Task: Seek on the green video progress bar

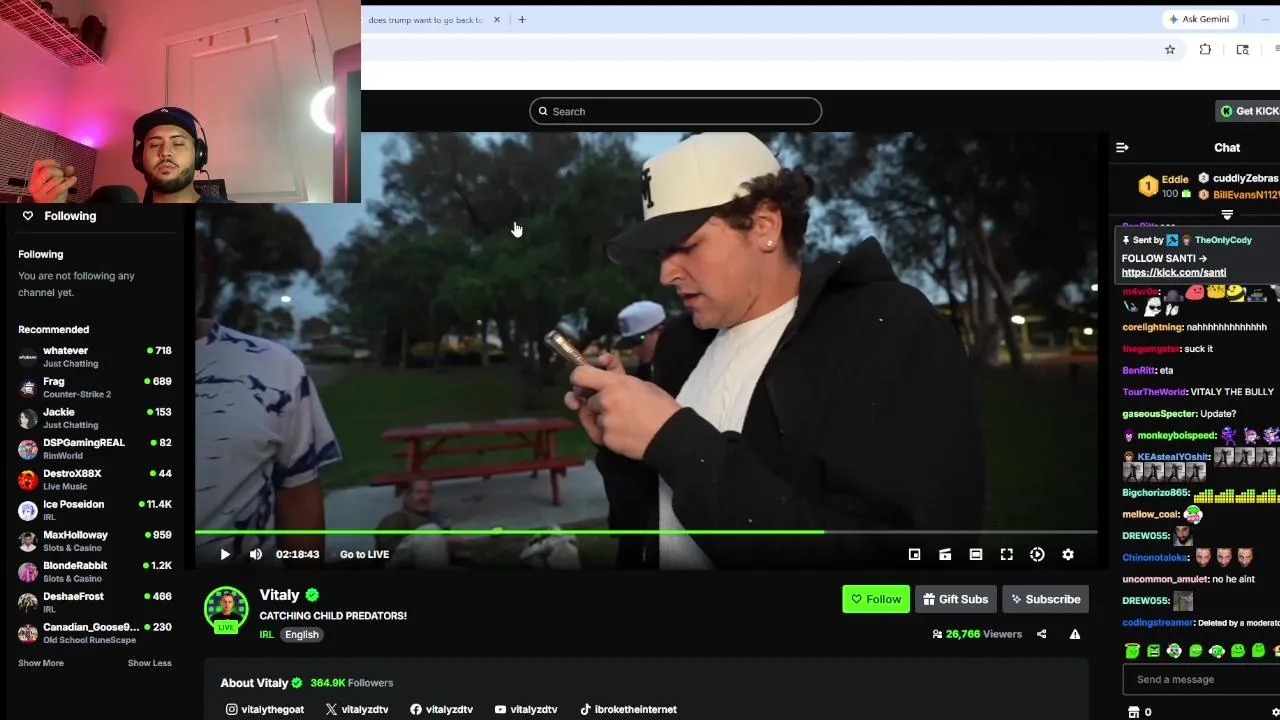Action: [x=646, y=532]
